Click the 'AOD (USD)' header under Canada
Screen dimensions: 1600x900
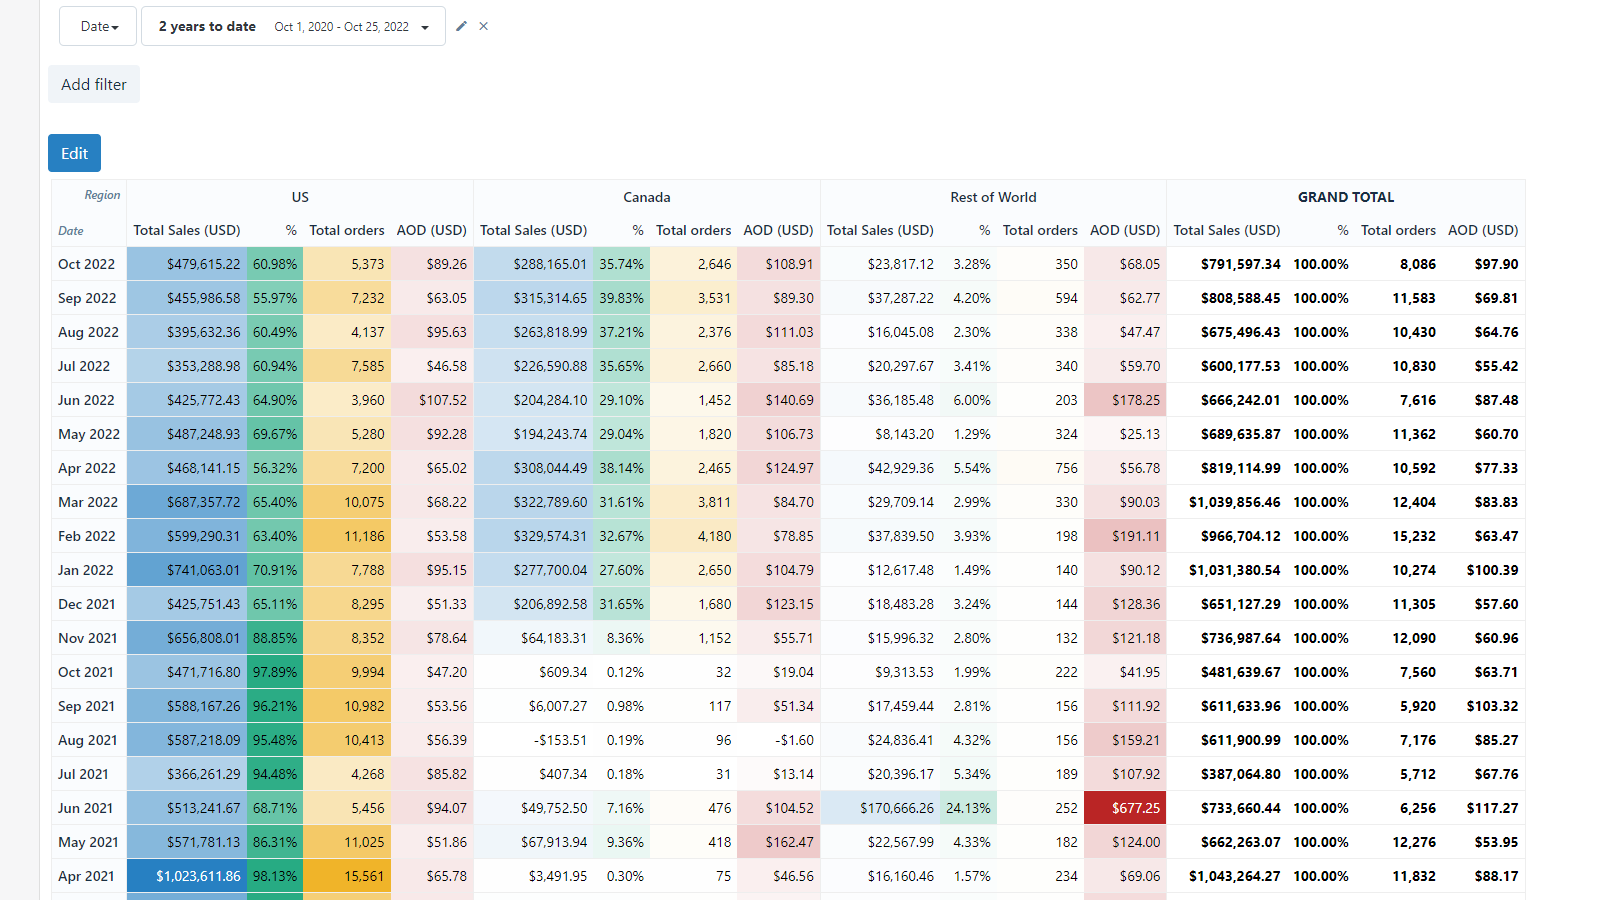779,230
